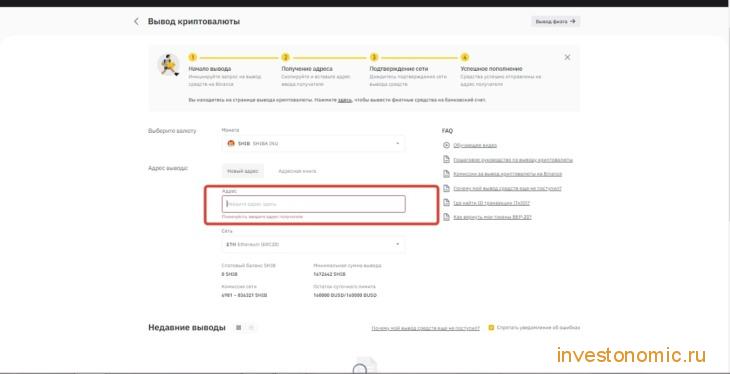Click the network fee value 6981 ~ 836321 SHIB

(x=244, y=295)
